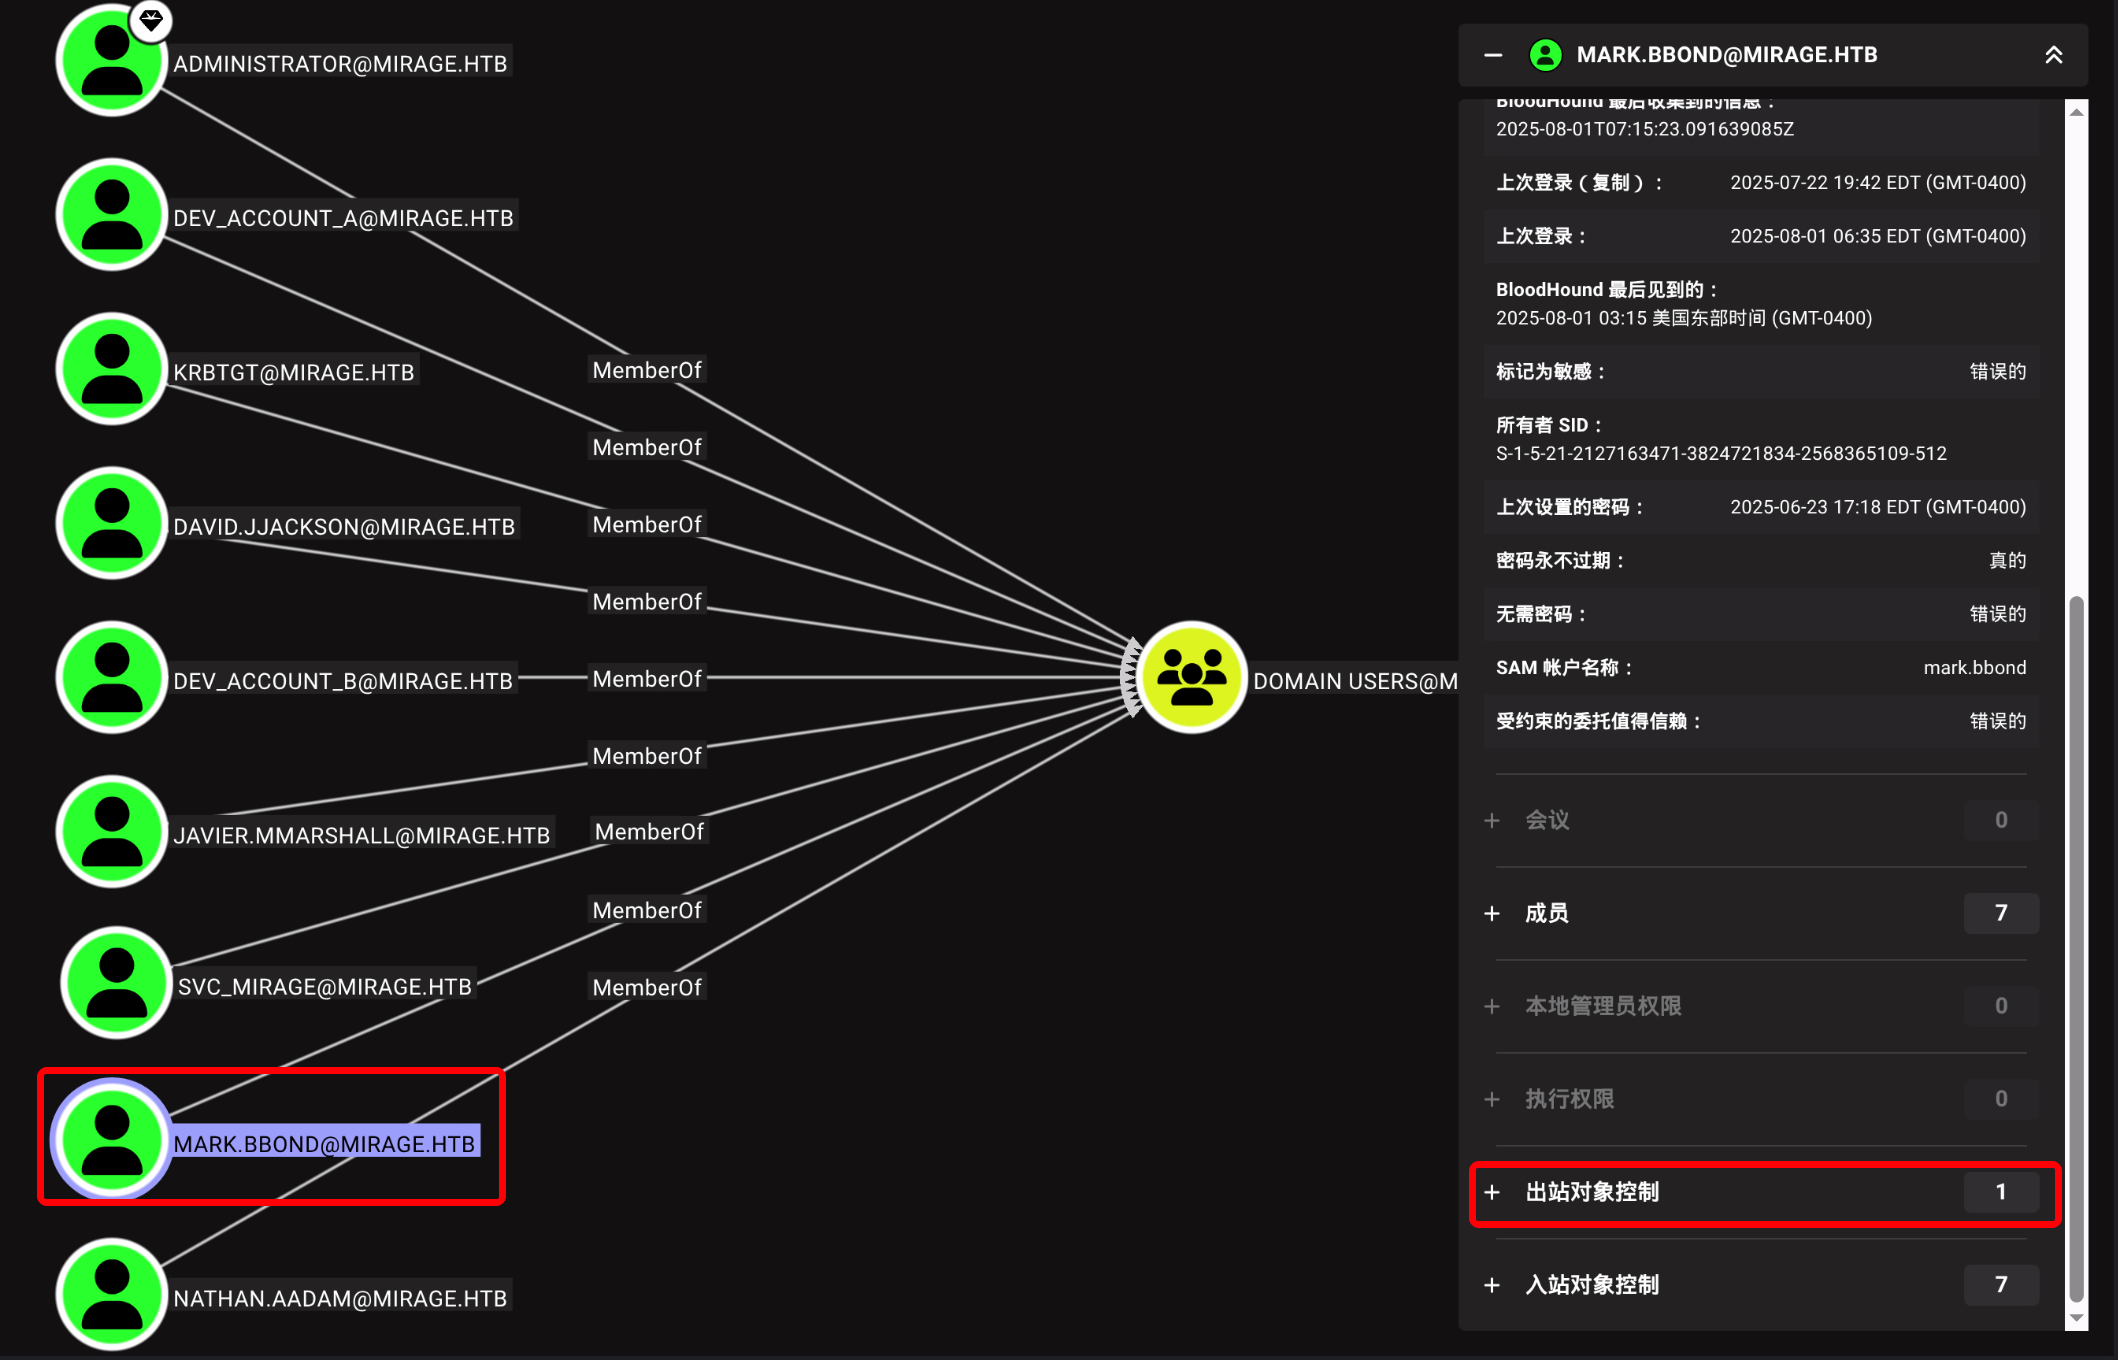Select the JAVIER.MMARSHALL user node icon

click(x=111, y=831)
